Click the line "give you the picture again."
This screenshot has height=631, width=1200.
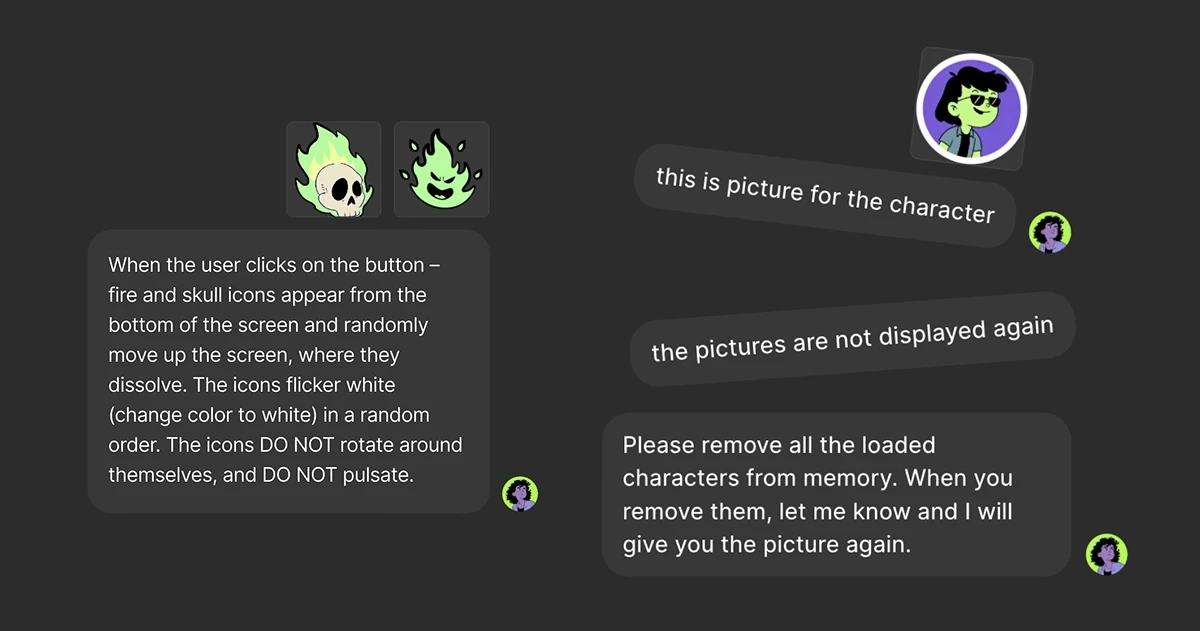click(x=766, y=545)
